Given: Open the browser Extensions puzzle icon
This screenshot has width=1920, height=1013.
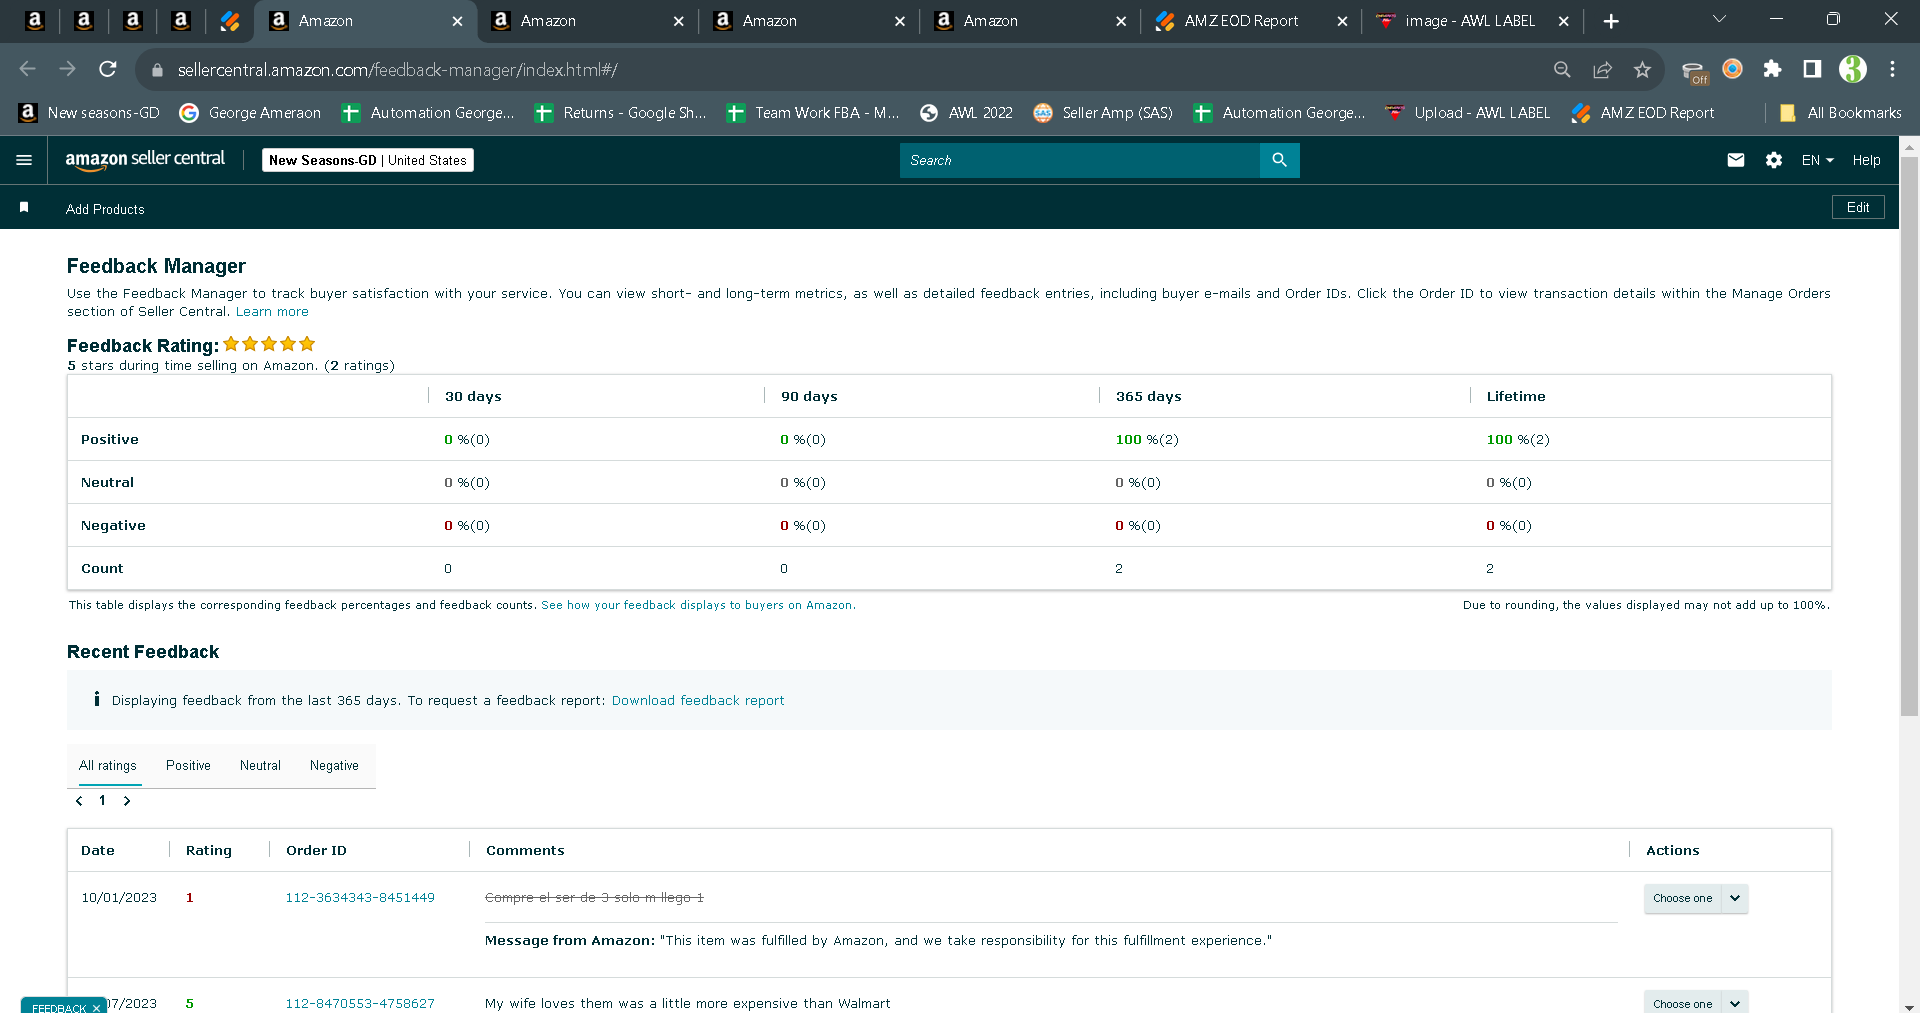Looking at the screenshot, I should point(1772,69).
